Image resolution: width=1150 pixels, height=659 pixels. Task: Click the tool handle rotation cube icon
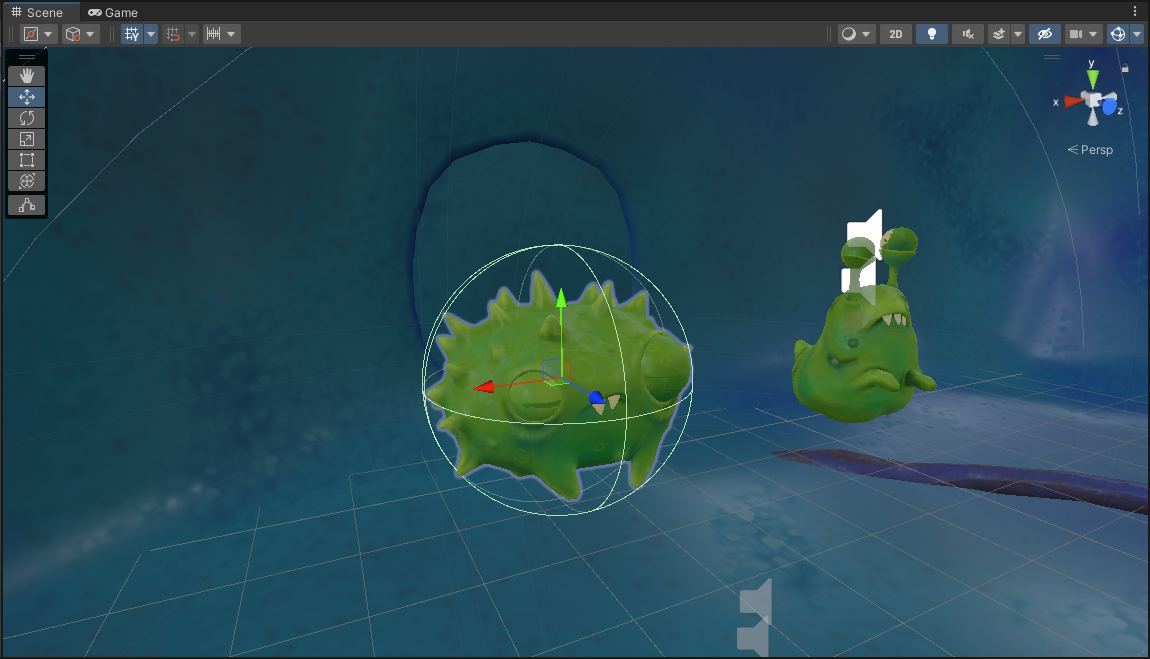point(73,34)
